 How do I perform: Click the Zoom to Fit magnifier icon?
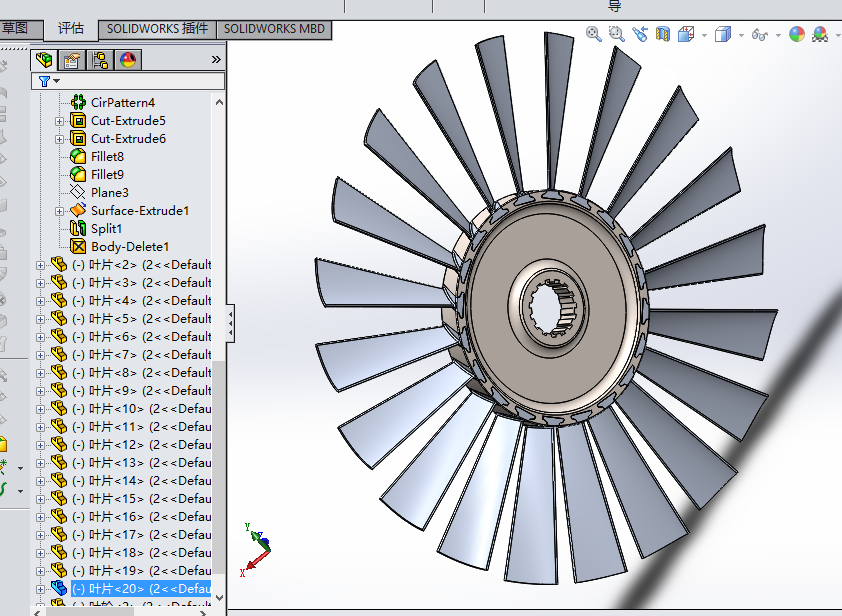click(x=594, y=34)
